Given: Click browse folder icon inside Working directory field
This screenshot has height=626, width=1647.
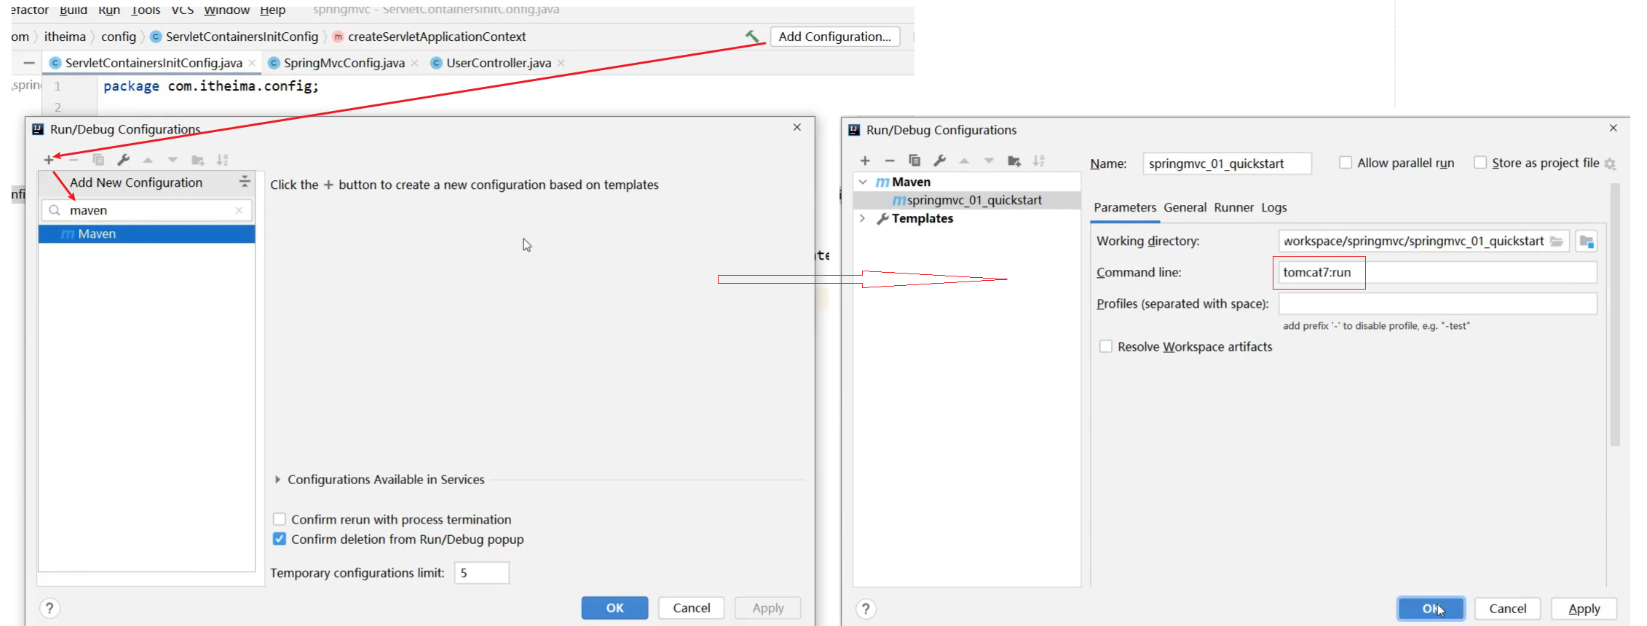Looking at the screenshot, I should pos(1556,241).
